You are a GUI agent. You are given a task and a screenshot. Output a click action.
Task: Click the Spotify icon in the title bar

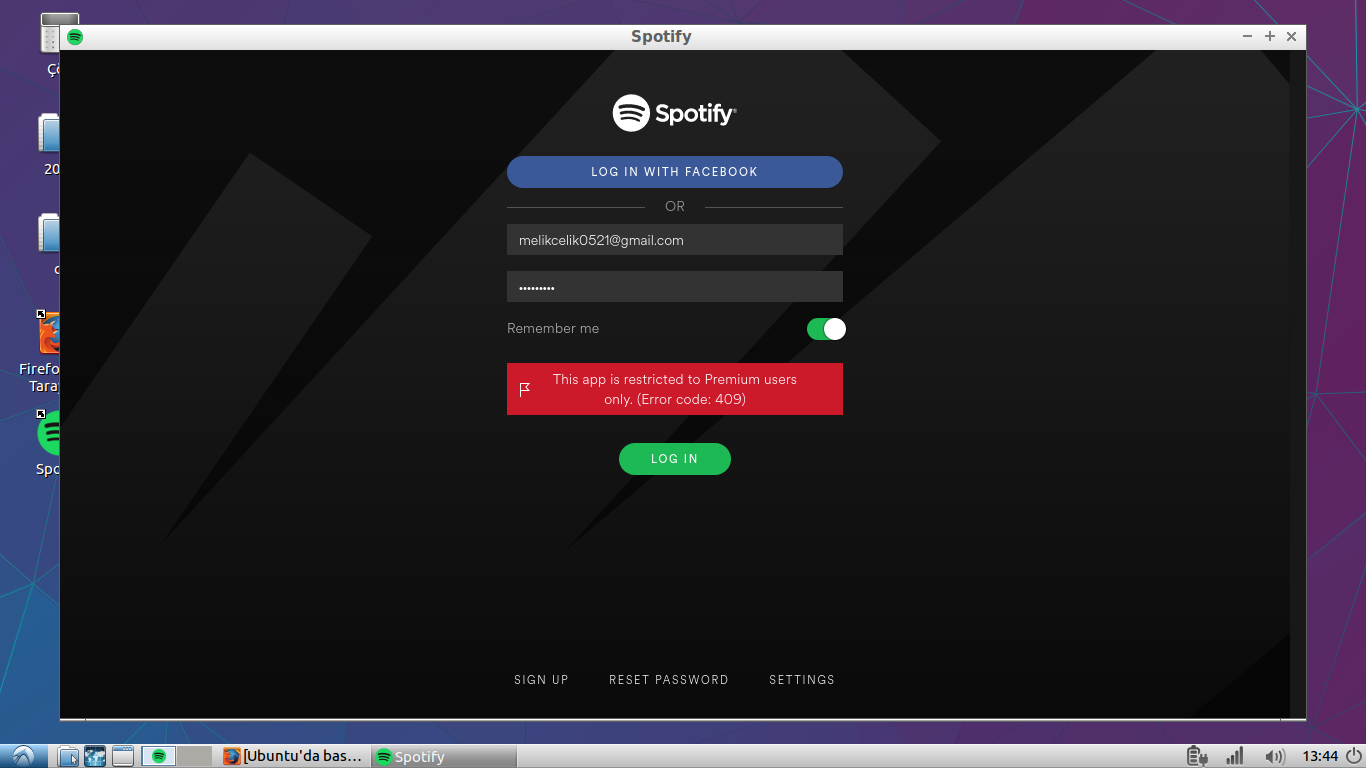[75, 37]
